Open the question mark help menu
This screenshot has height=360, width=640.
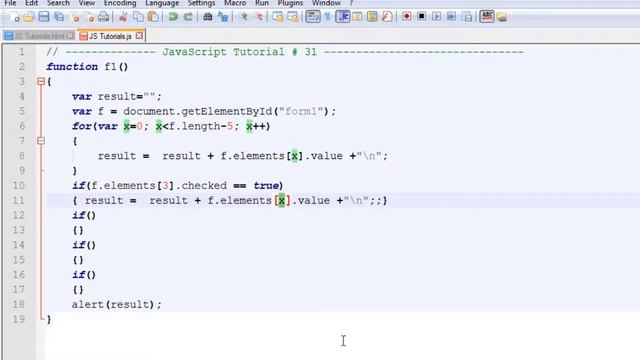351,3
